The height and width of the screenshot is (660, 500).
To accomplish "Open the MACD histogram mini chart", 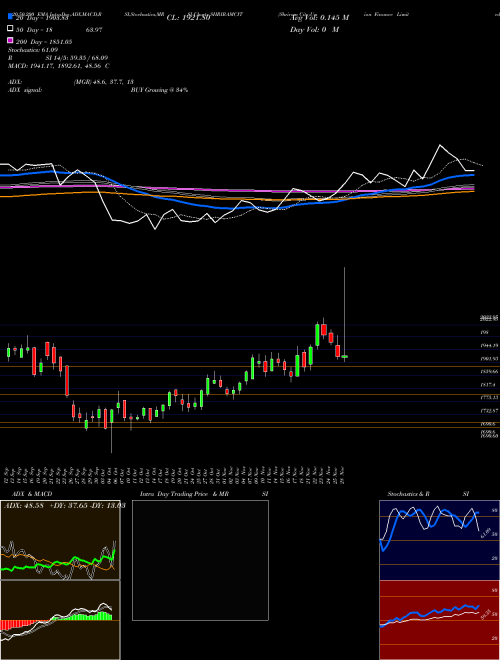I will (x=60, y=620).
